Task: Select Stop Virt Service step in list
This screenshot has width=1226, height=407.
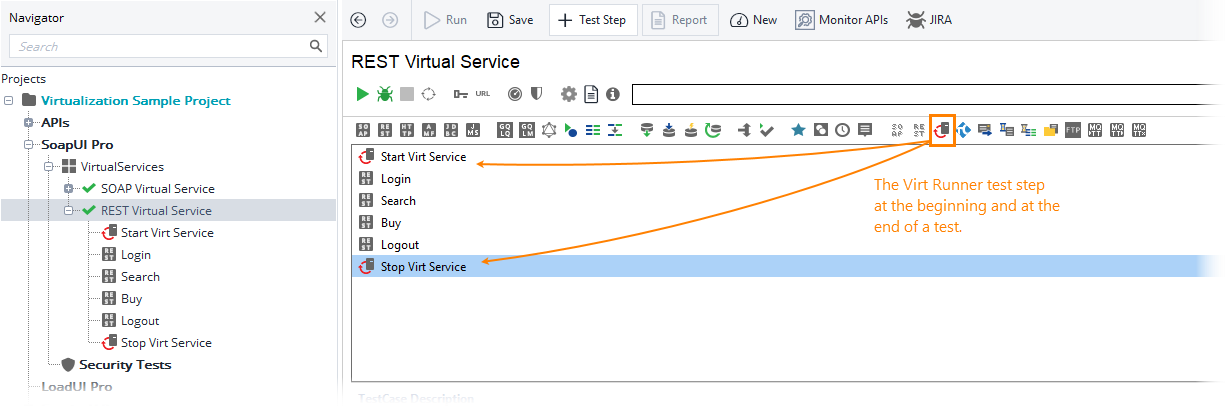Action: pos(423,267)
